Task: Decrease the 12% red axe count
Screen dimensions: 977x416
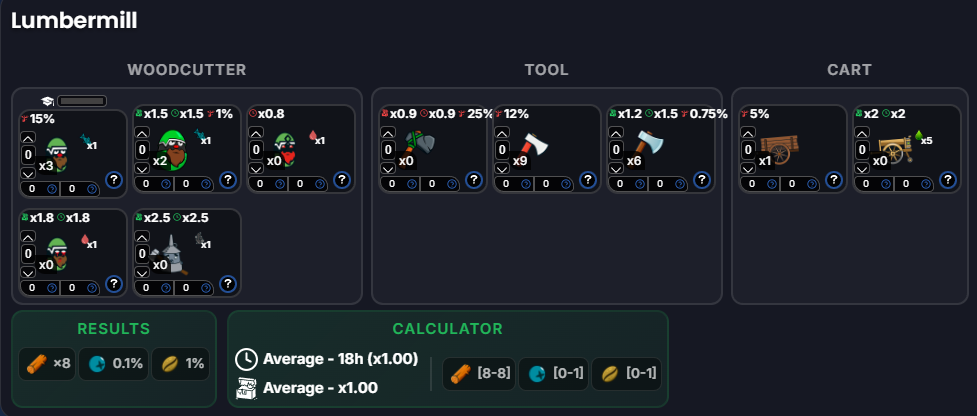Action: 502,169
